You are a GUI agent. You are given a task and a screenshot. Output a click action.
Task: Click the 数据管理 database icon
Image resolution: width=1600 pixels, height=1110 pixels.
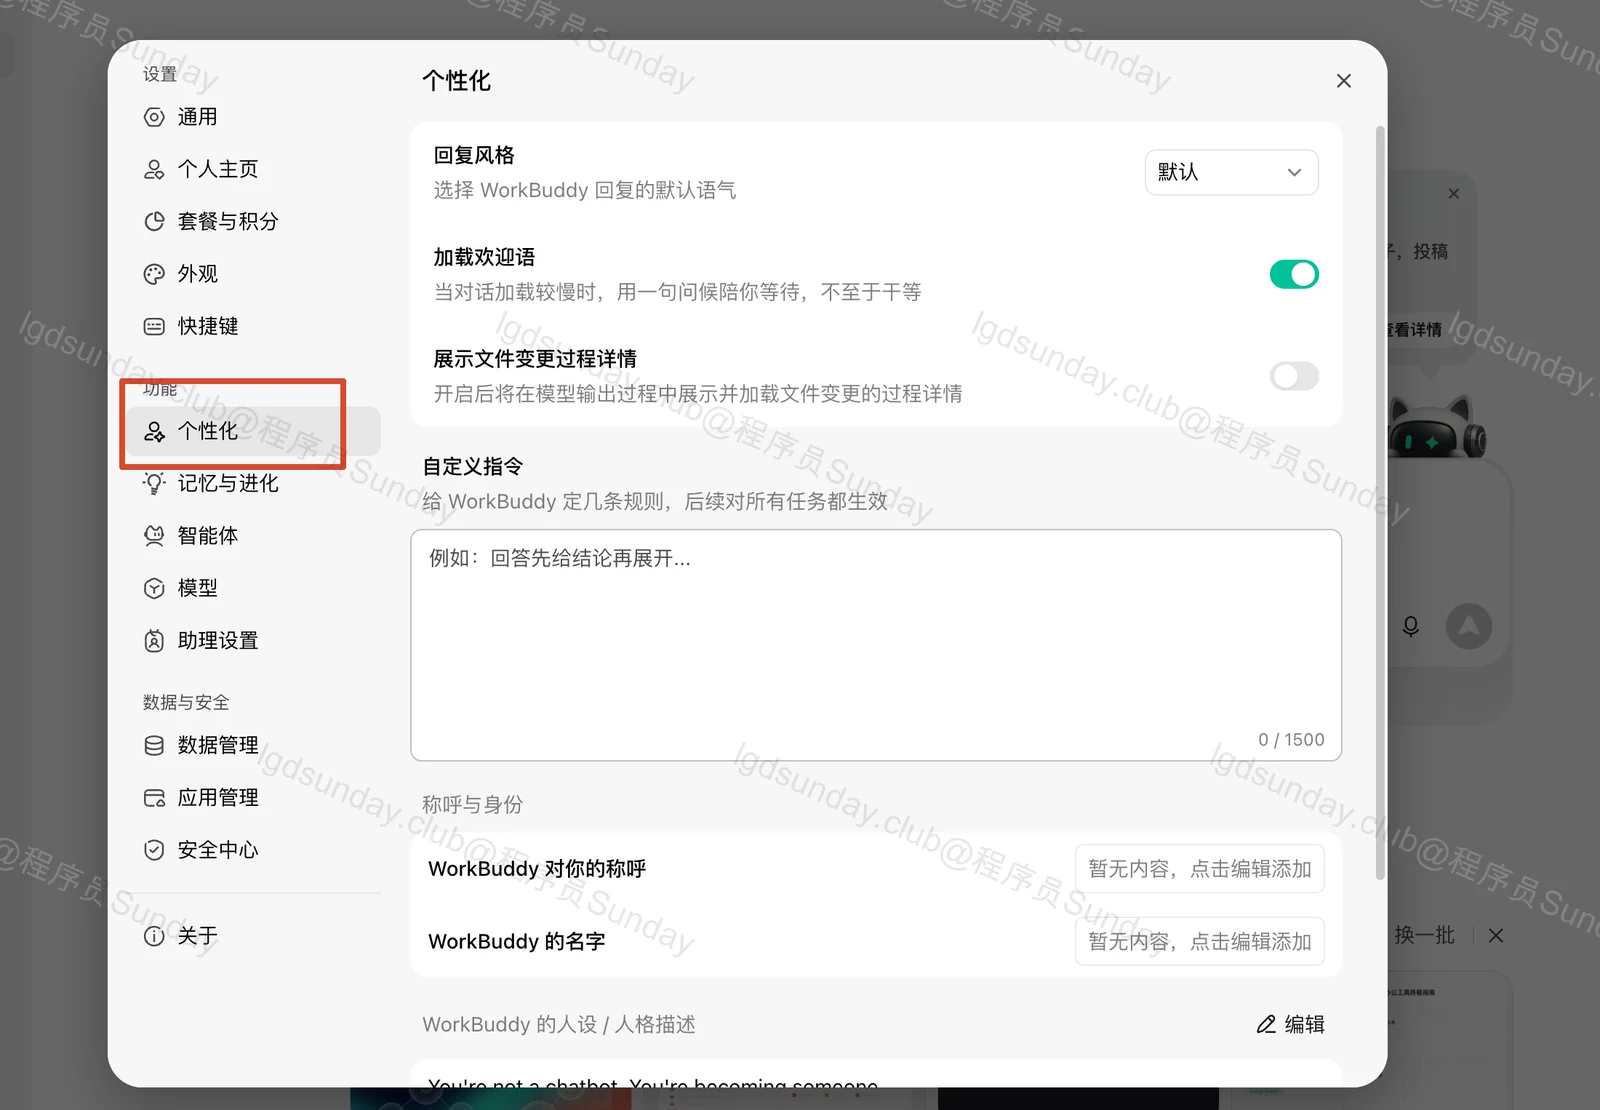click(x=154, y=745)
